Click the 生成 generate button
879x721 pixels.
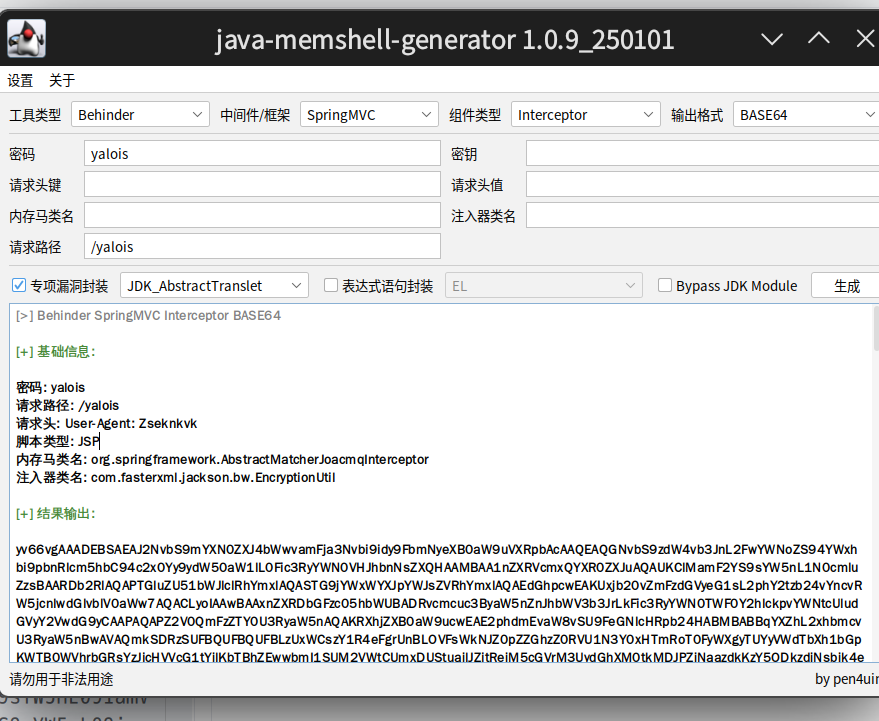click(845, 285)
